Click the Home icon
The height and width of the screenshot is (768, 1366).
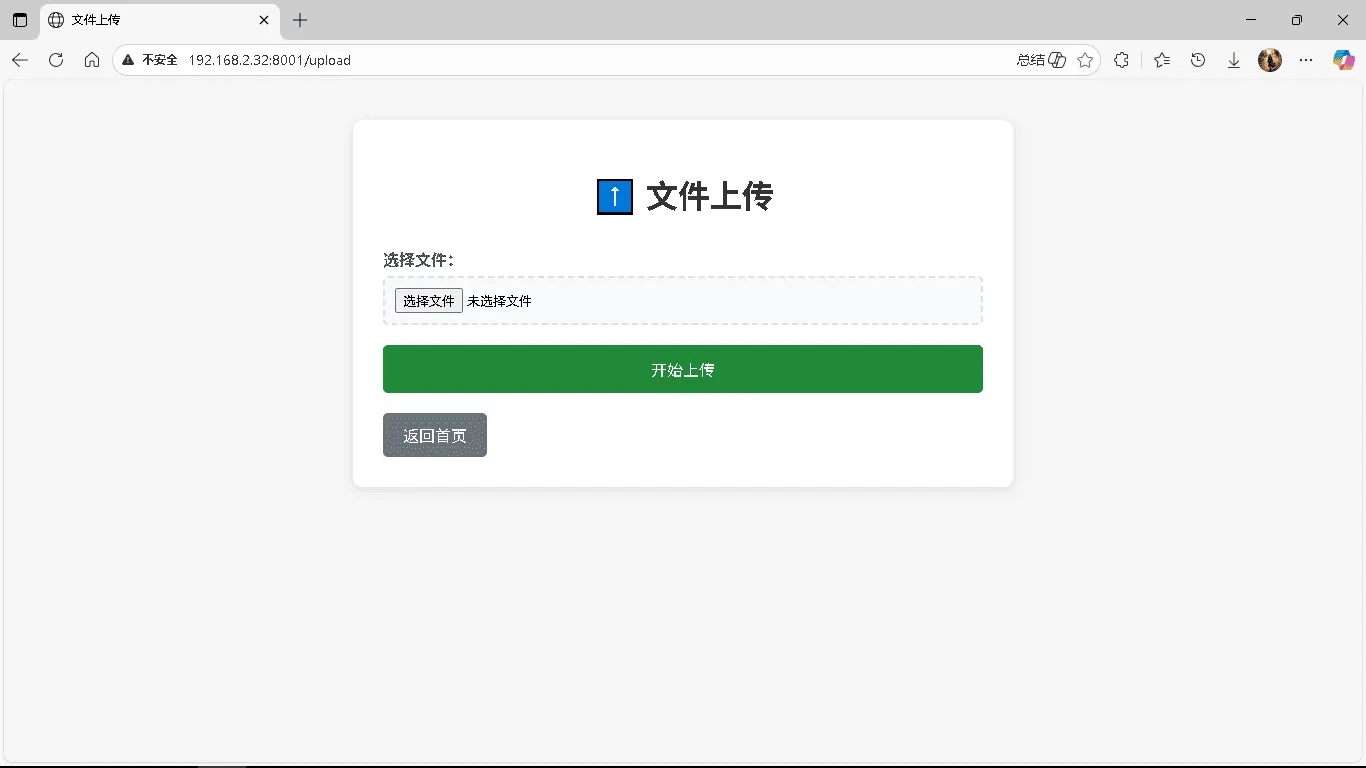[91, 60]
